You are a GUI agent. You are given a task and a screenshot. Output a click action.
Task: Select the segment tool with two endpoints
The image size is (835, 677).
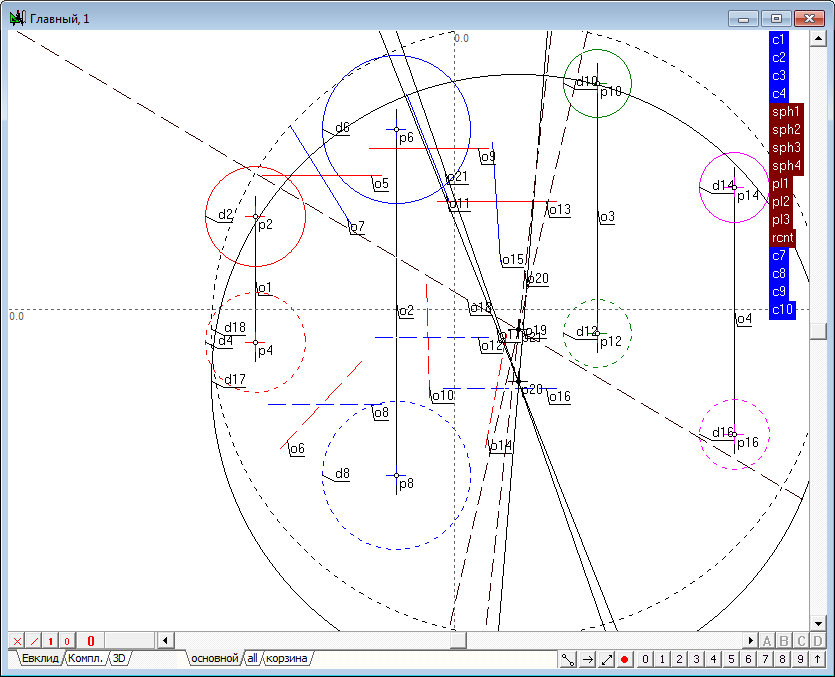coord(568,659)
